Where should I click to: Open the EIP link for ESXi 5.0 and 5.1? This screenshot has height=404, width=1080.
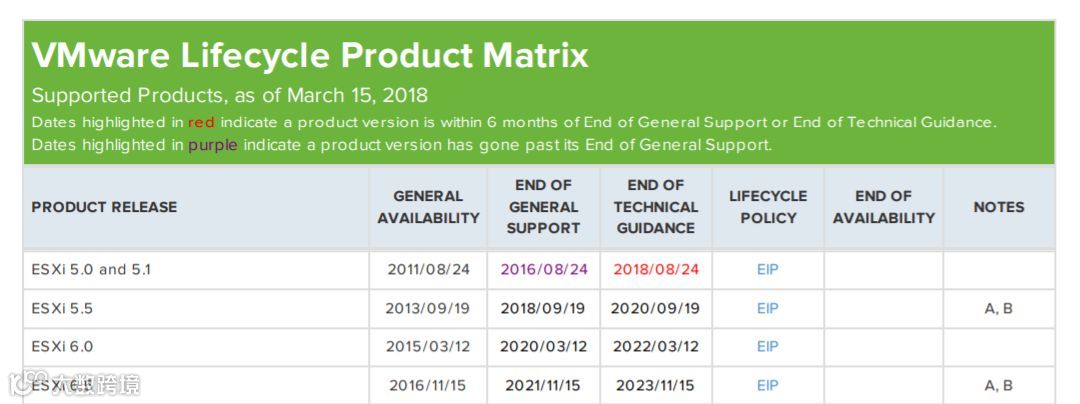(767, 270)
